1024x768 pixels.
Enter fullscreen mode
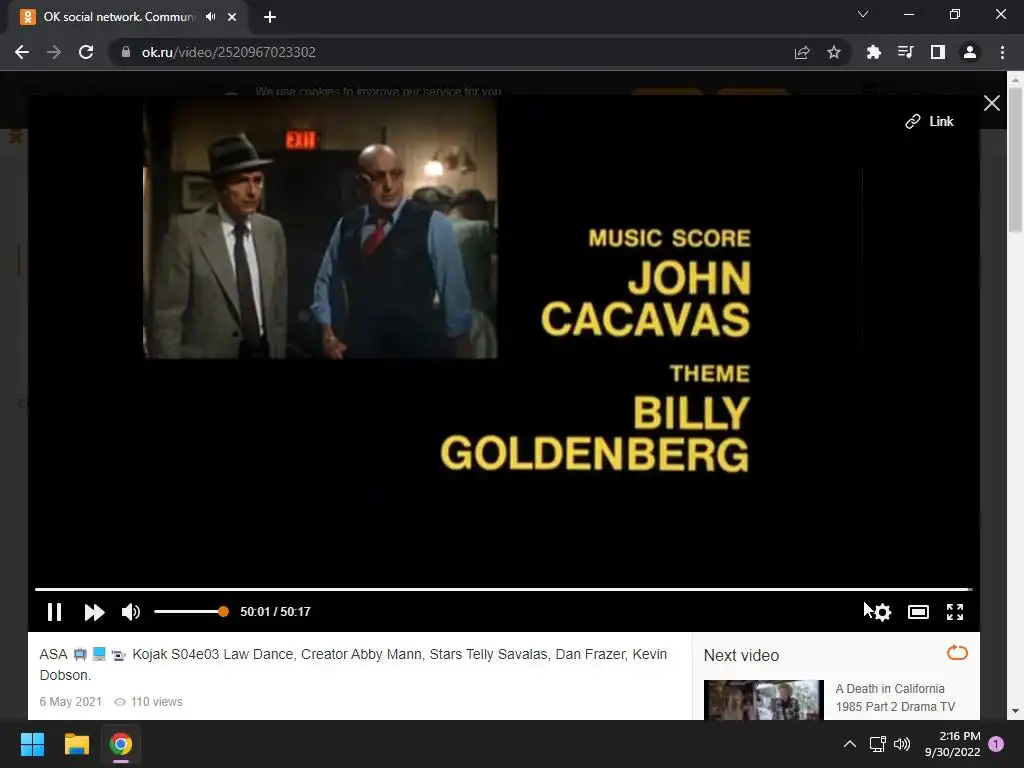pyautogui.click(x=955, y=612)
